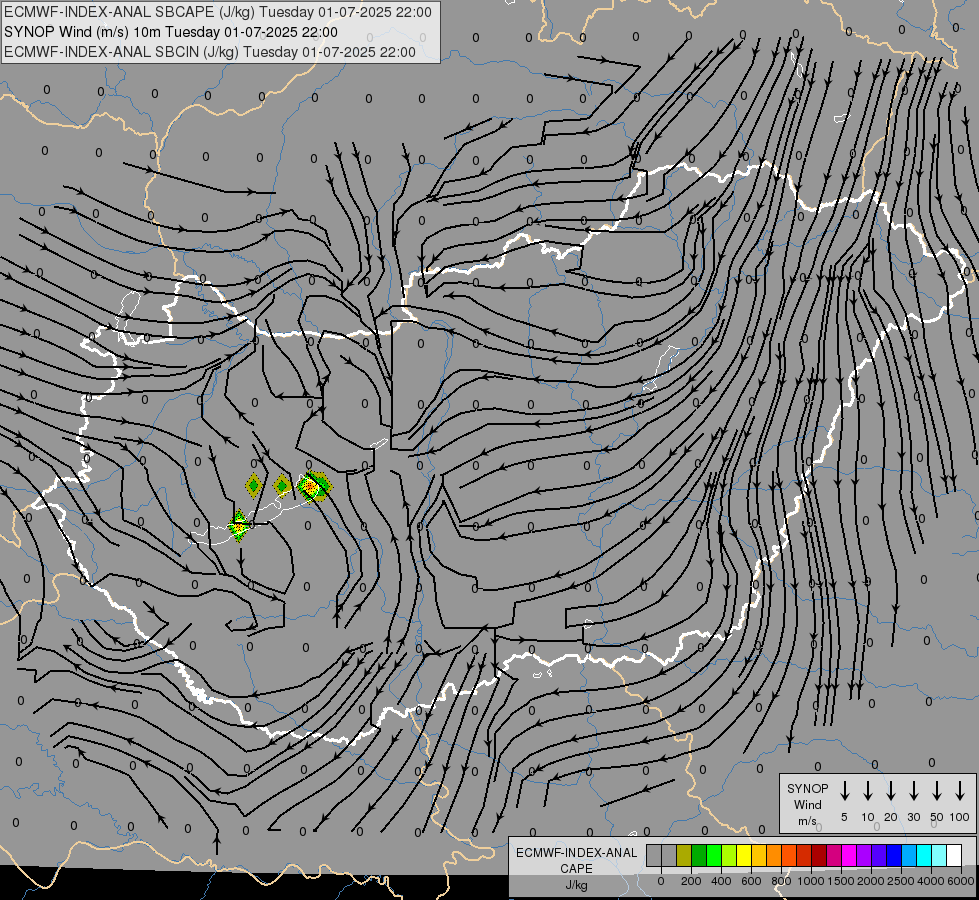Click the 'SYNOP' label in wind legend
979x900 pixels.
pos(807,788)
